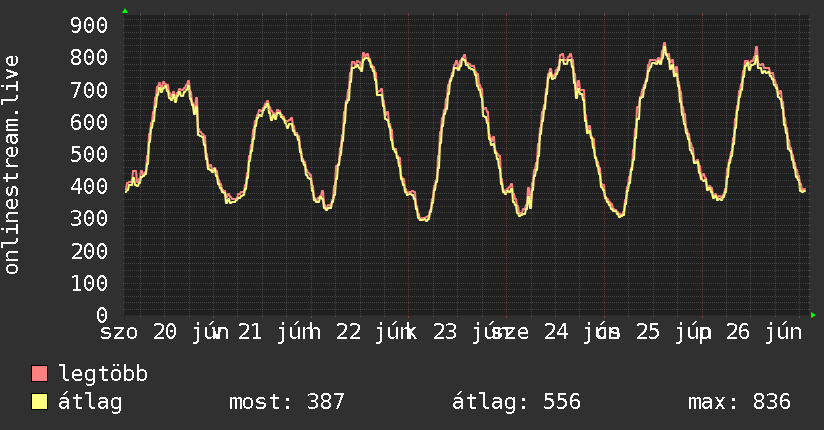This screenshot has width=824, height=430.
Task: Click the 700 y-axis label
Action: (x=89, y=90)
